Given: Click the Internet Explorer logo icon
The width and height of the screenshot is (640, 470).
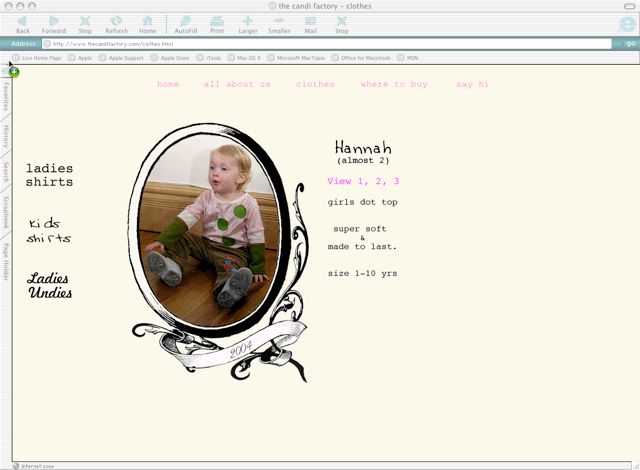Looking at the screenshot, I should point(627,24).
